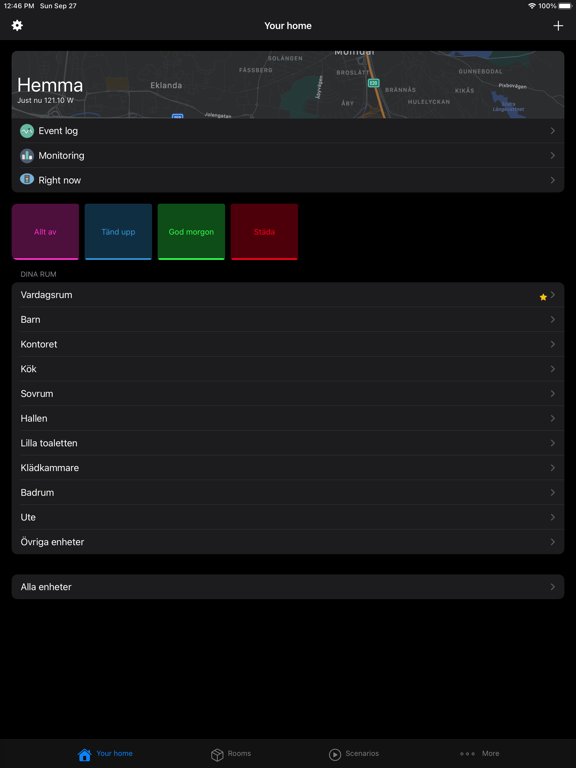Expand Kök chevron
The image size is (576, 768).
tap(552, 369)
